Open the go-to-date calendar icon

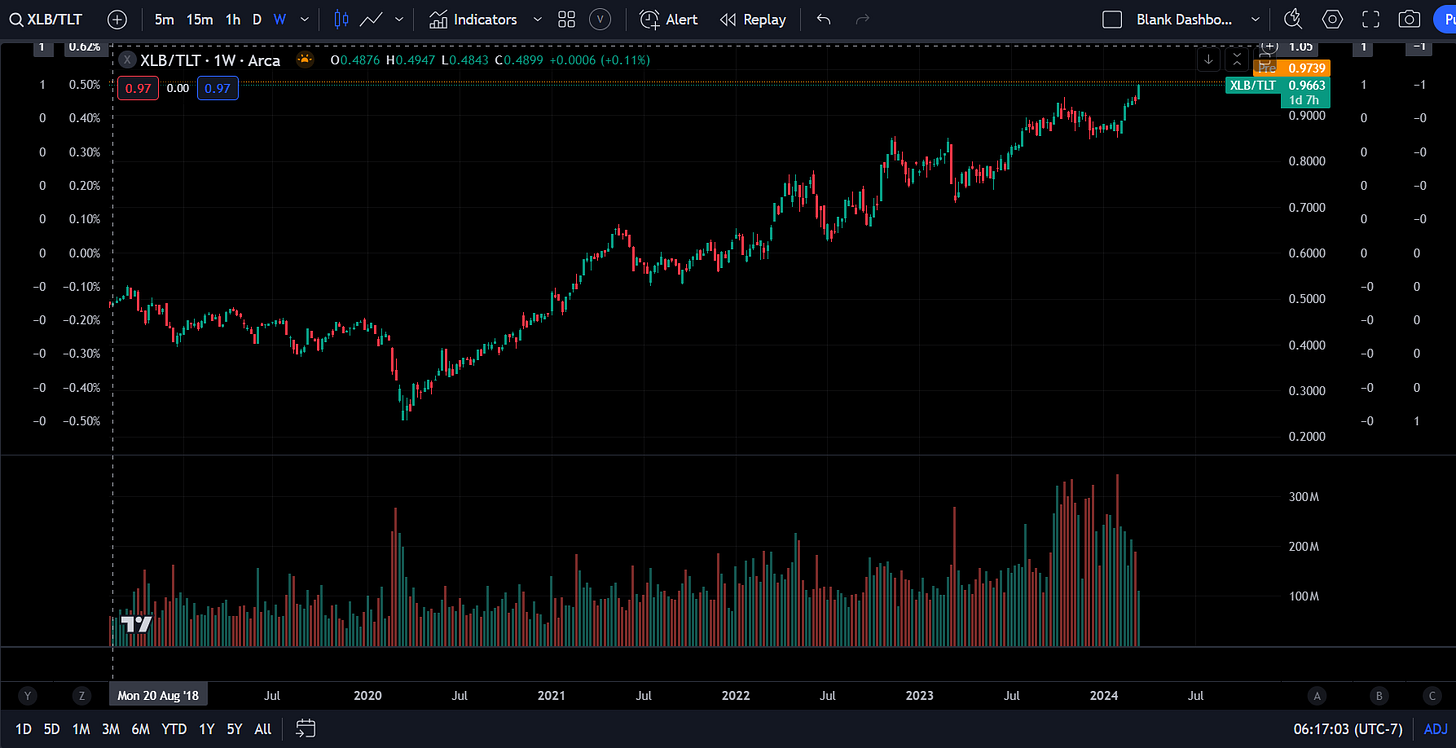coord(306,729)
